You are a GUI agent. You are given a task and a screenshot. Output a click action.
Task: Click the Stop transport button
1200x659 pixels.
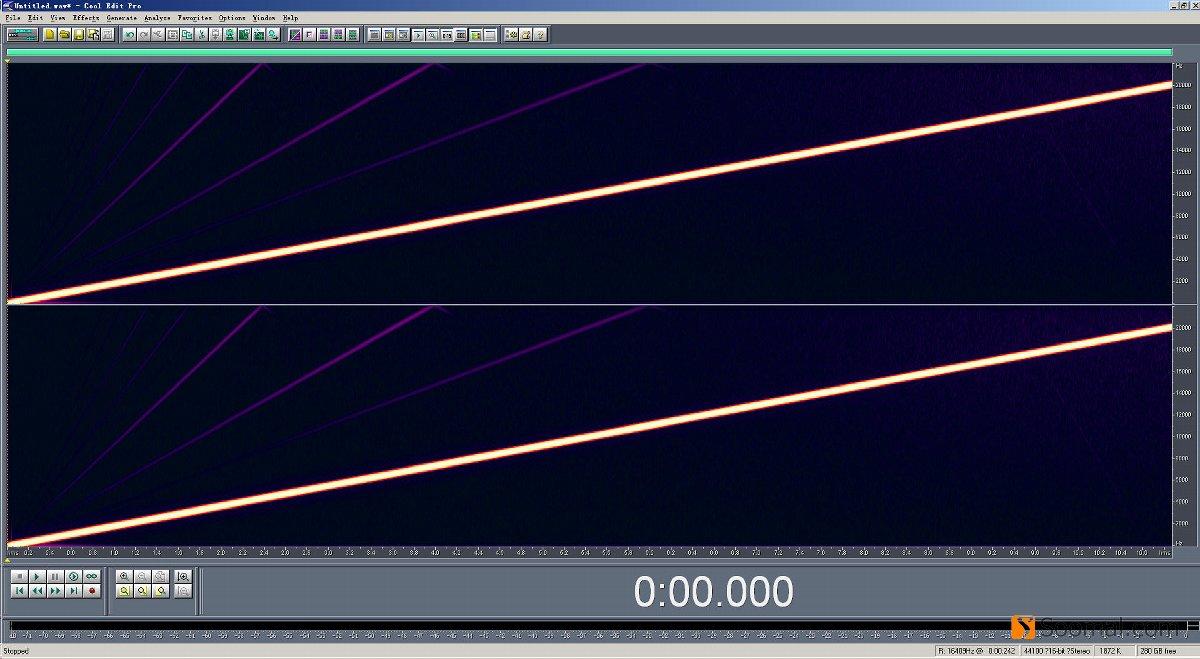pyautogui.click(x=19, y=577)
